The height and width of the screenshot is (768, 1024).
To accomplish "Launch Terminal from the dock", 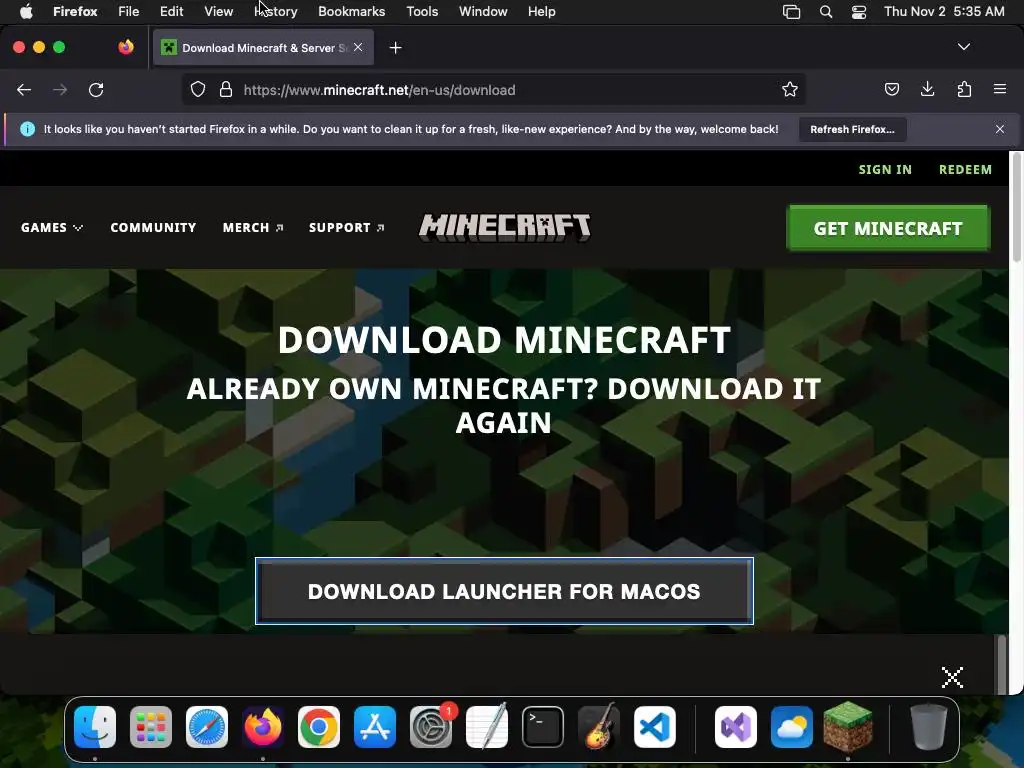I will tap(543, 727).
